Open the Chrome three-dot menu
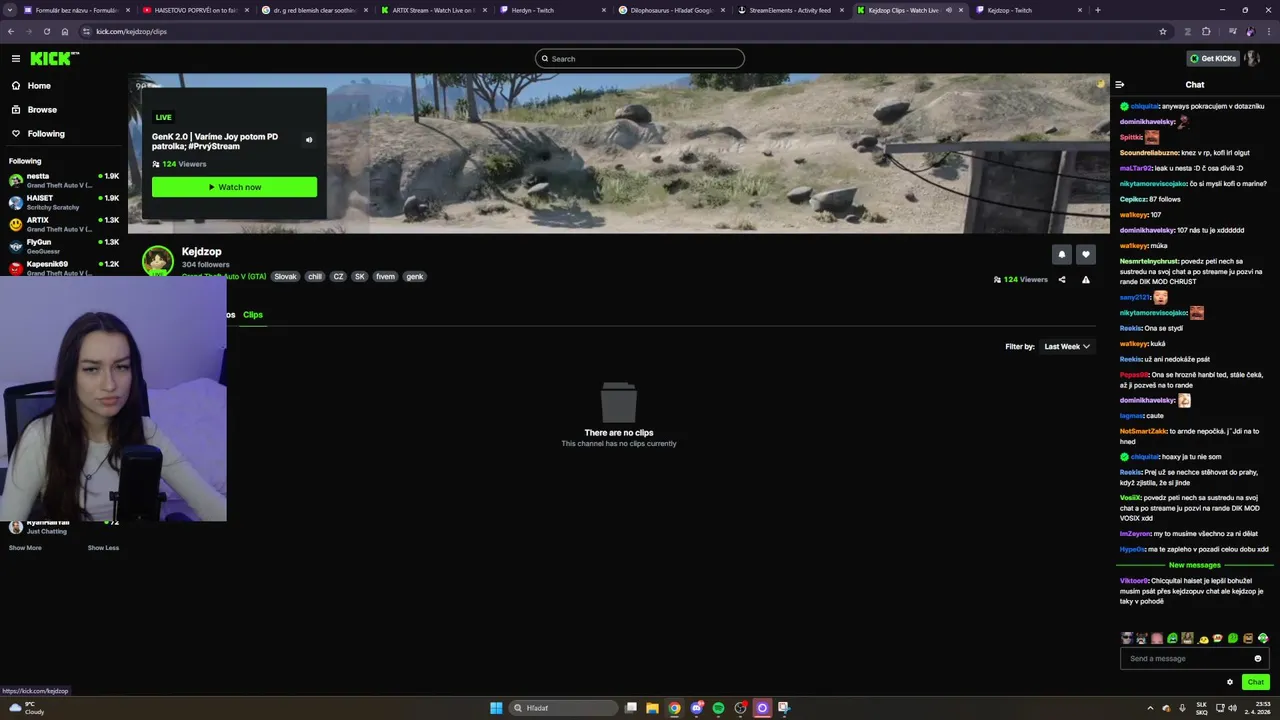The image size is (1280, 720). tap(1268, 31)
